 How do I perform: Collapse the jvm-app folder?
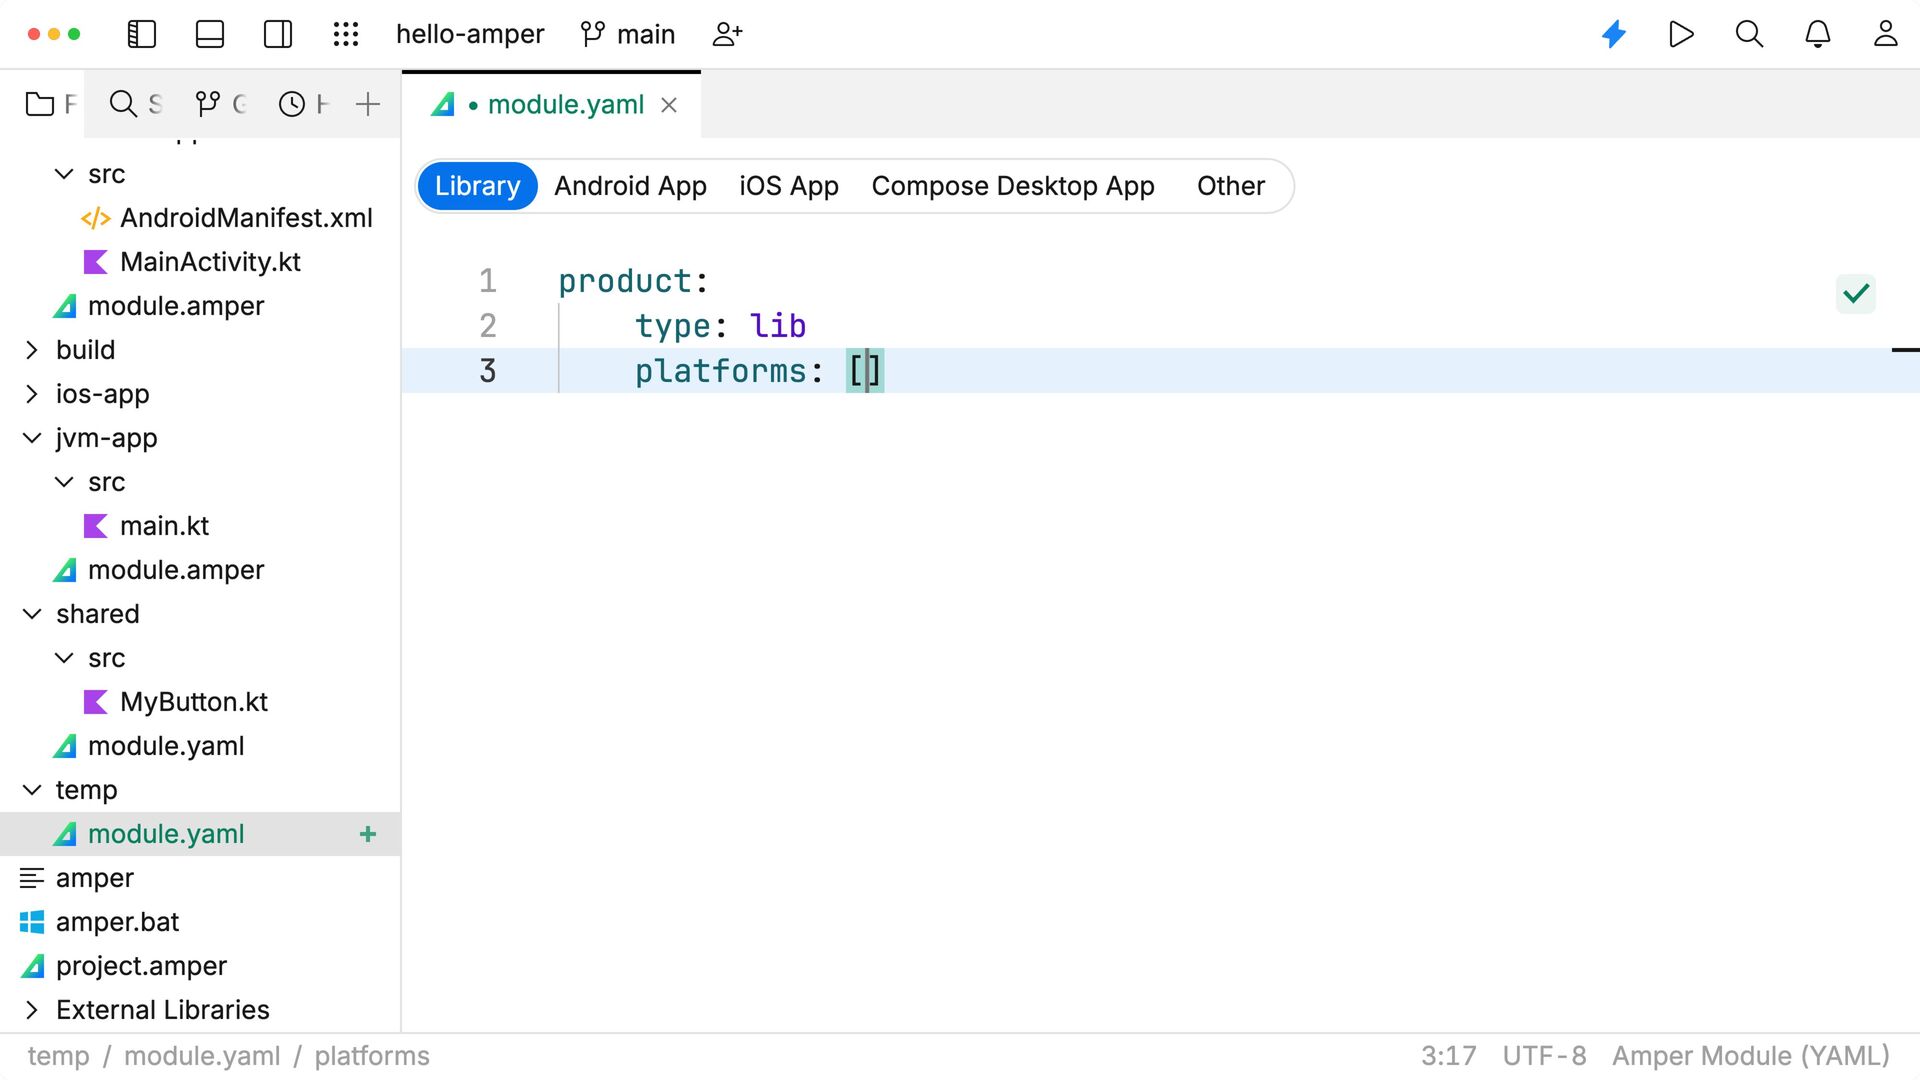pos(32,438)
